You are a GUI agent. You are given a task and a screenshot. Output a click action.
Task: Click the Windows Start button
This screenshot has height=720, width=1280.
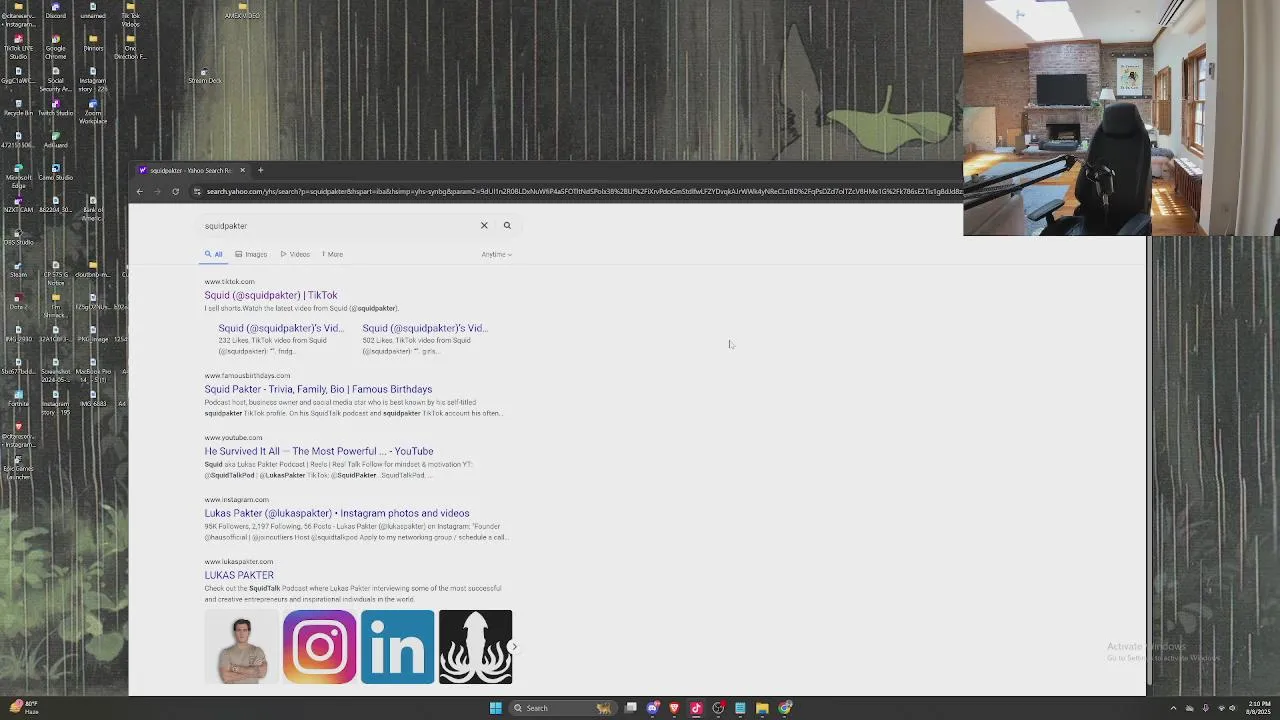point(495,708)
